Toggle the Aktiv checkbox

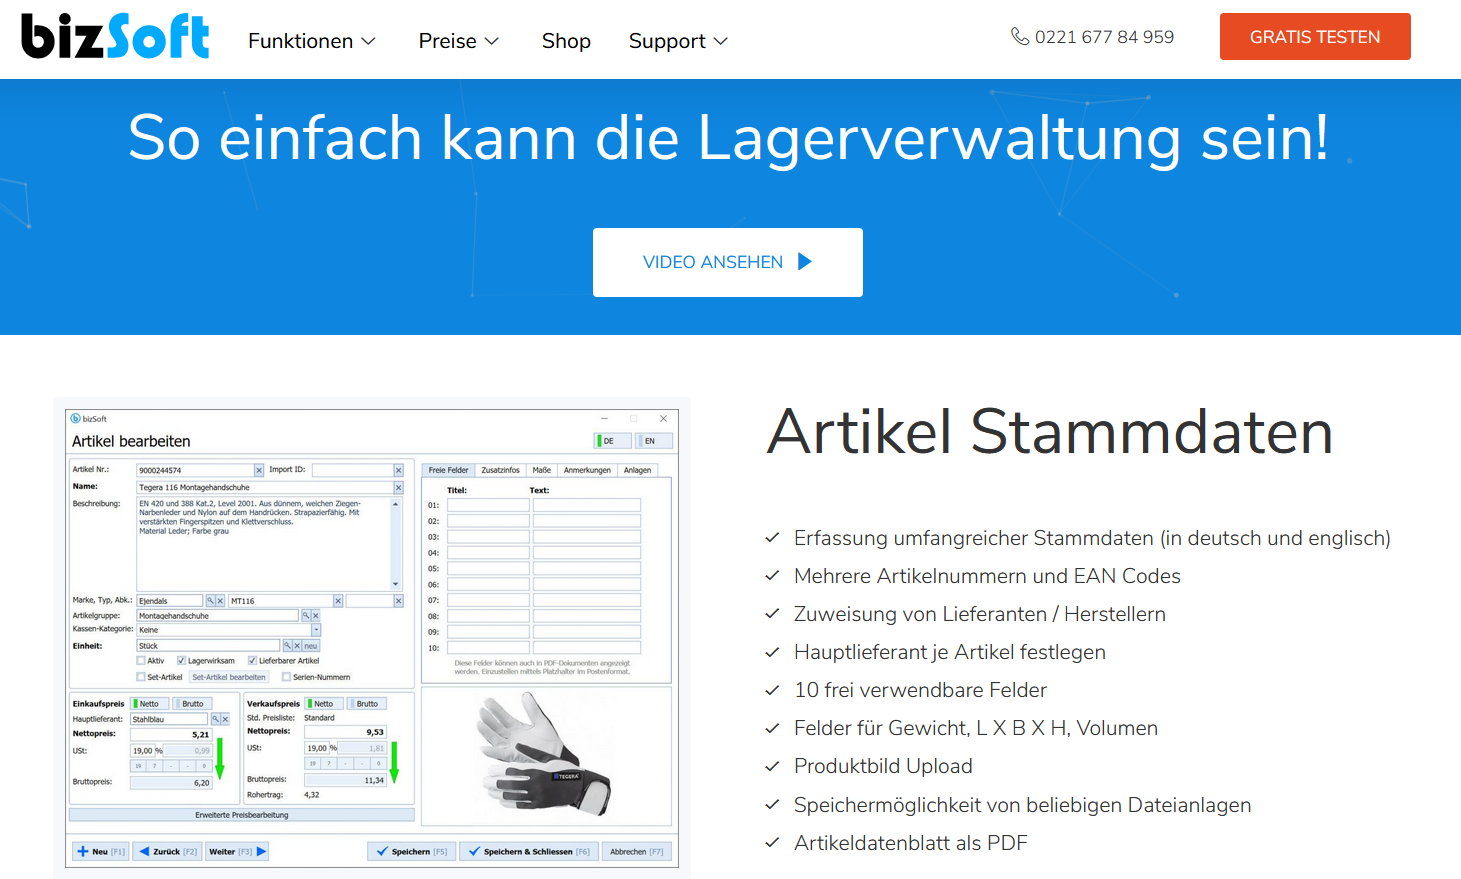tap(141, 661)
